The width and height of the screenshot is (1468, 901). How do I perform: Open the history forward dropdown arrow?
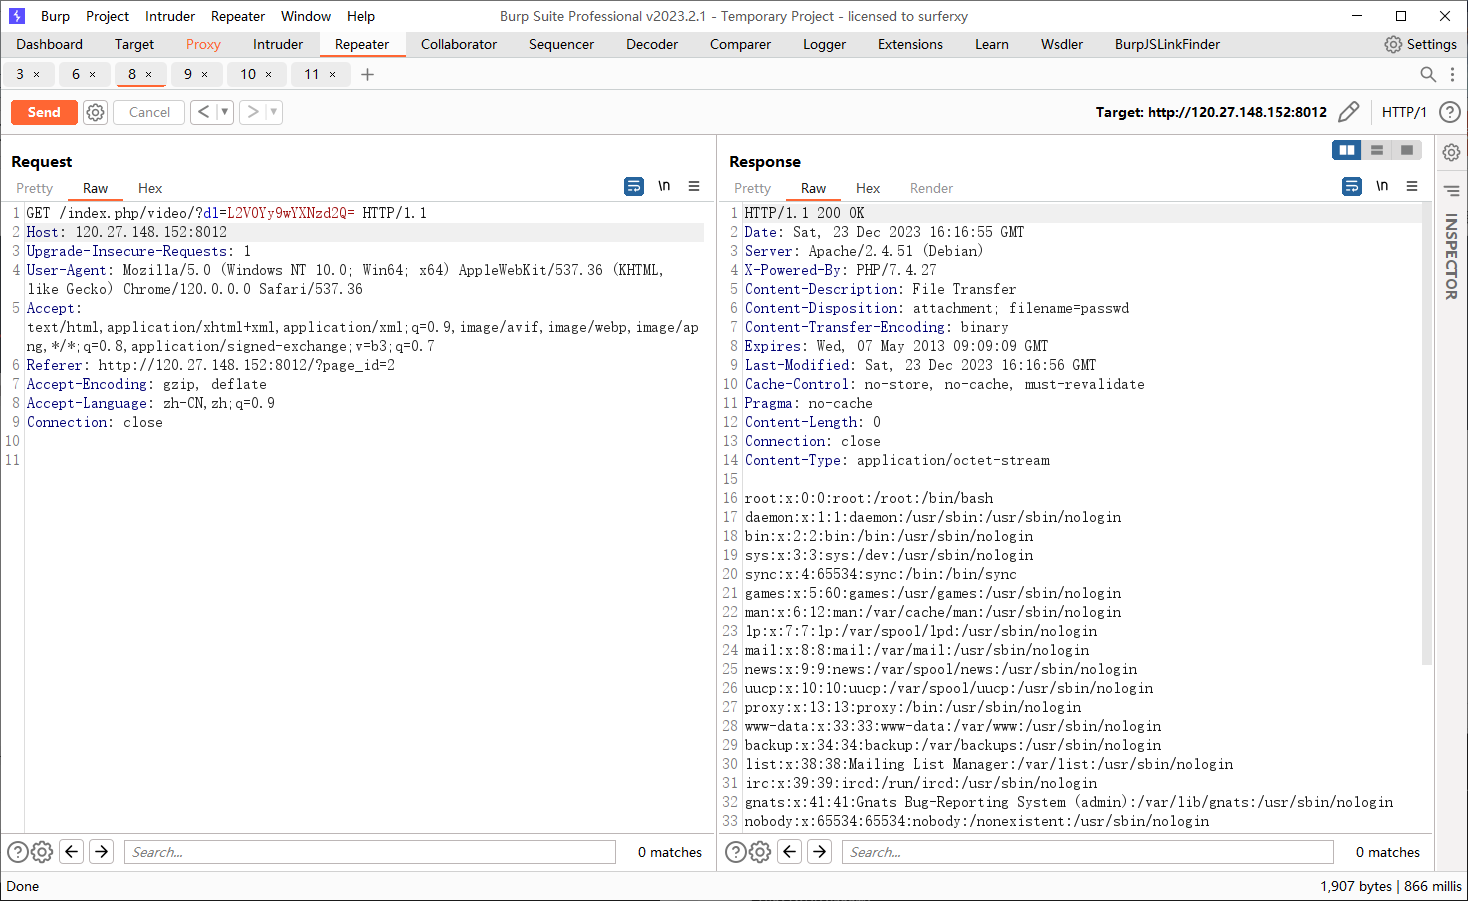pyautogui.click(x=274, y=112)
